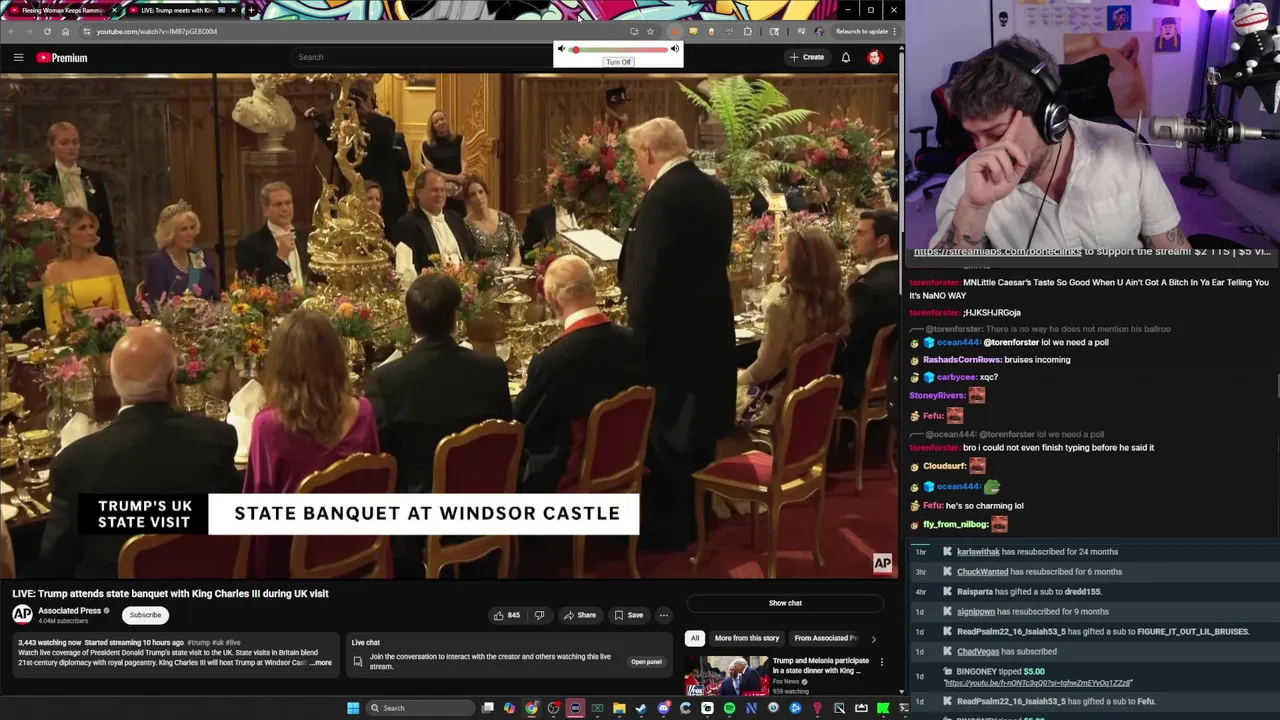Open options menu for the Fox News video
1280x720 pixels.
point(881,662)
